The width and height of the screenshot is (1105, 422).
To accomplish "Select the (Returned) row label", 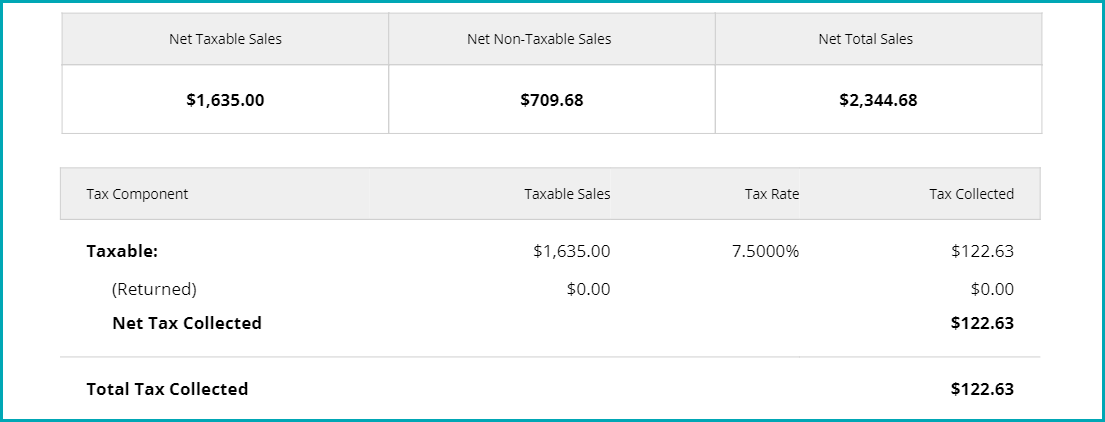I will click(154, 289).
